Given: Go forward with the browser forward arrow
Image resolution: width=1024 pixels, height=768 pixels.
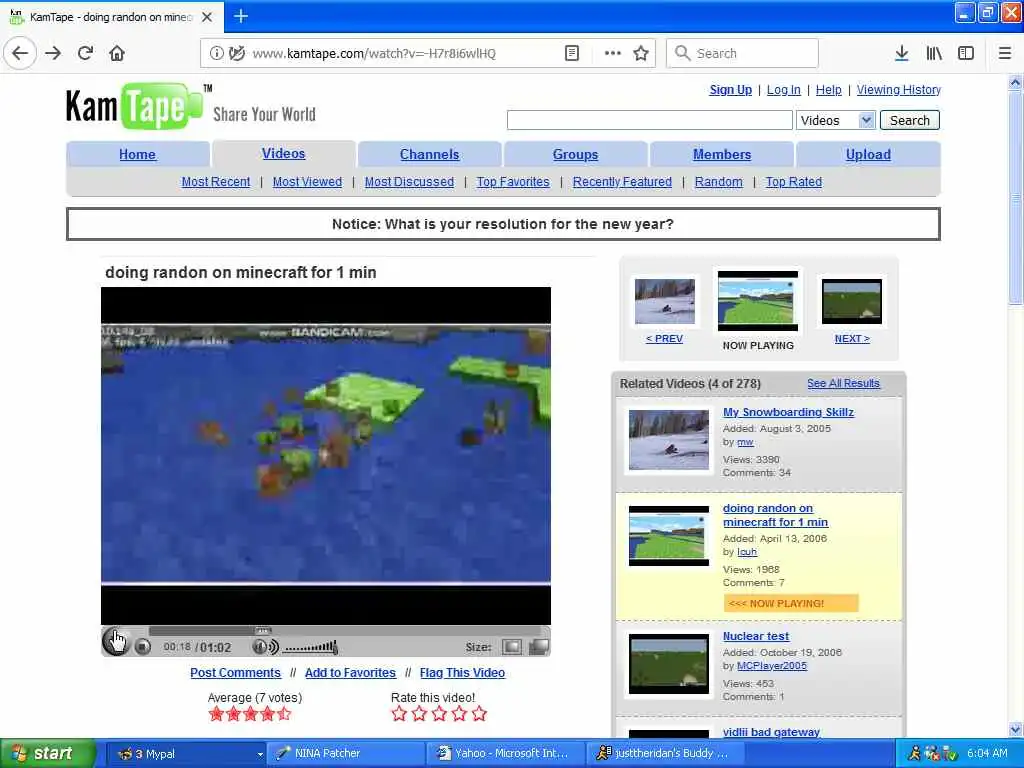Looking at the screenshot, I should [x=53, y=53].
